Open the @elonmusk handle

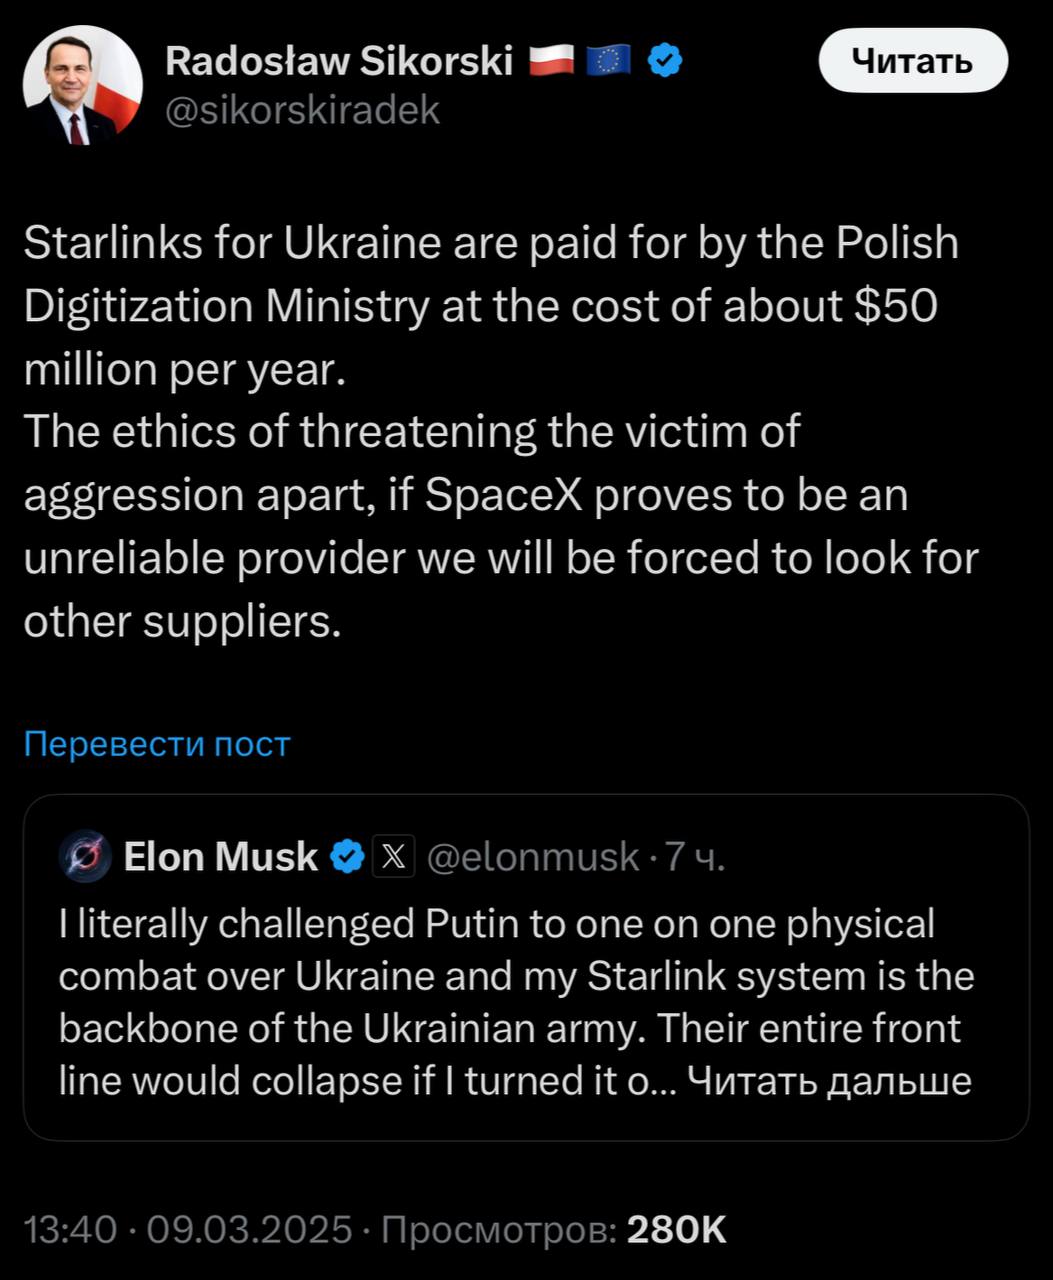(532, 857)
